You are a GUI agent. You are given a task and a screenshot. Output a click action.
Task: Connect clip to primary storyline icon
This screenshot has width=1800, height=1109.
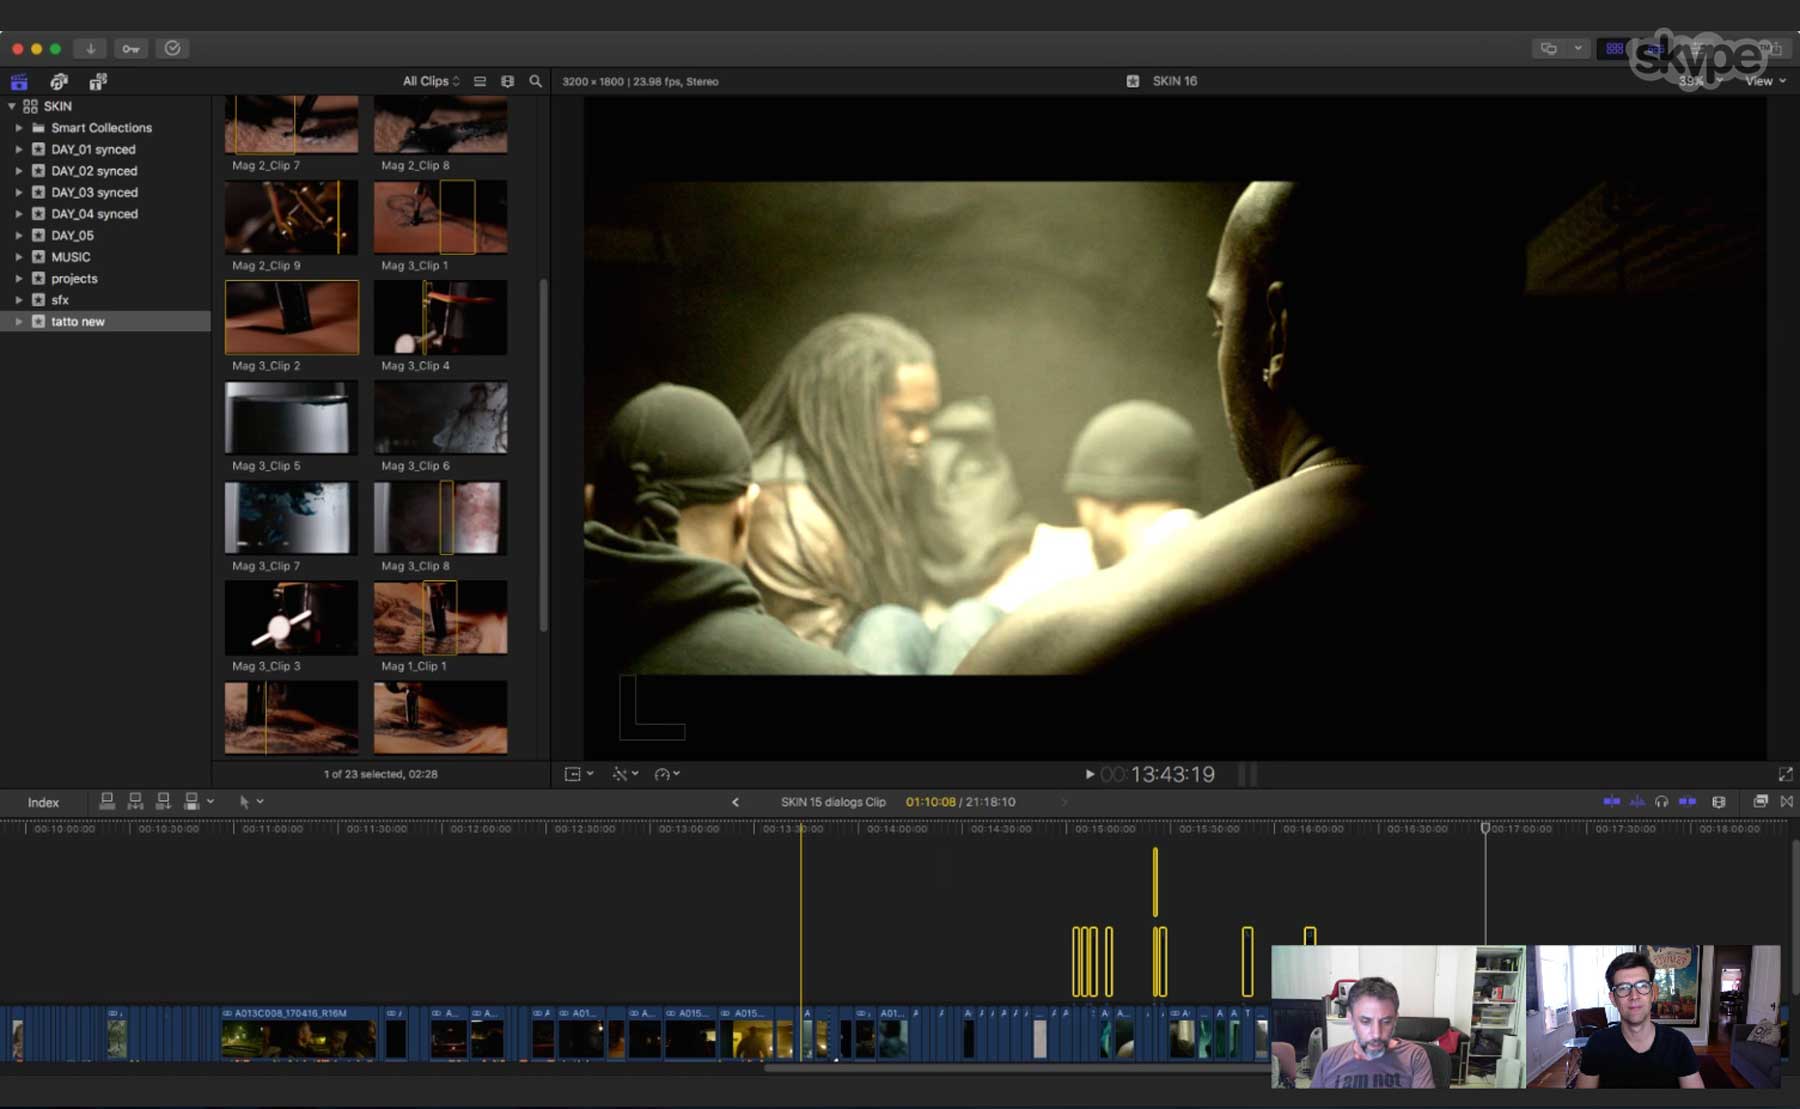(107, 801)
